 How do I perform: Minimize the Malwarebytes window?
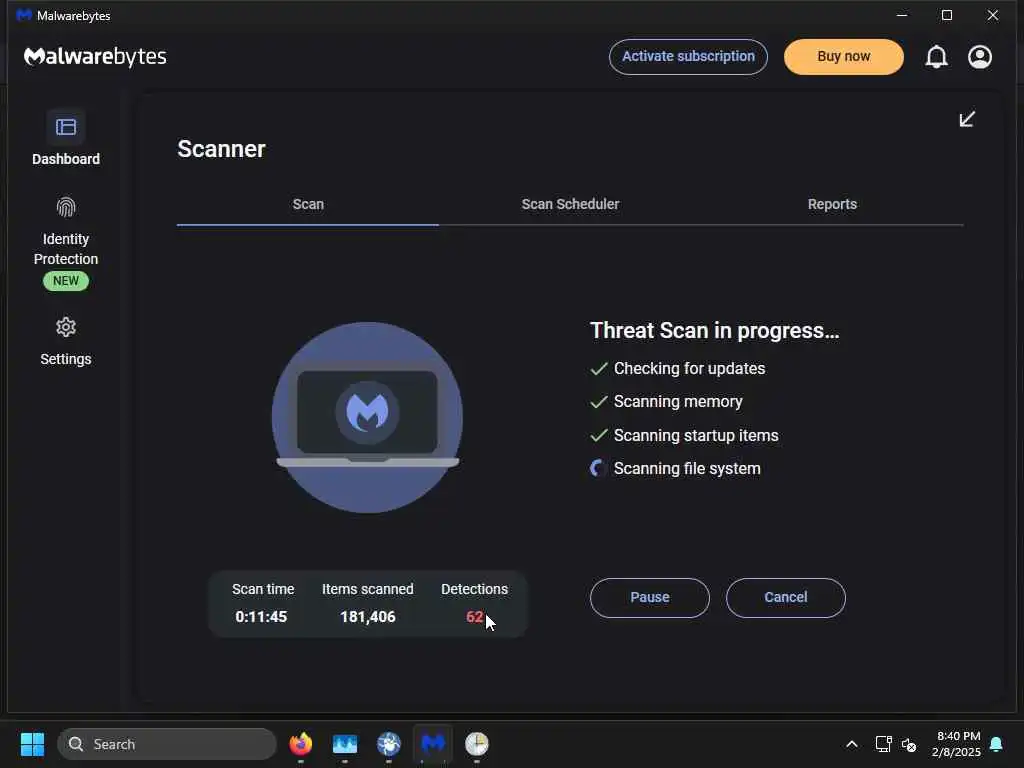coord(902,15)
